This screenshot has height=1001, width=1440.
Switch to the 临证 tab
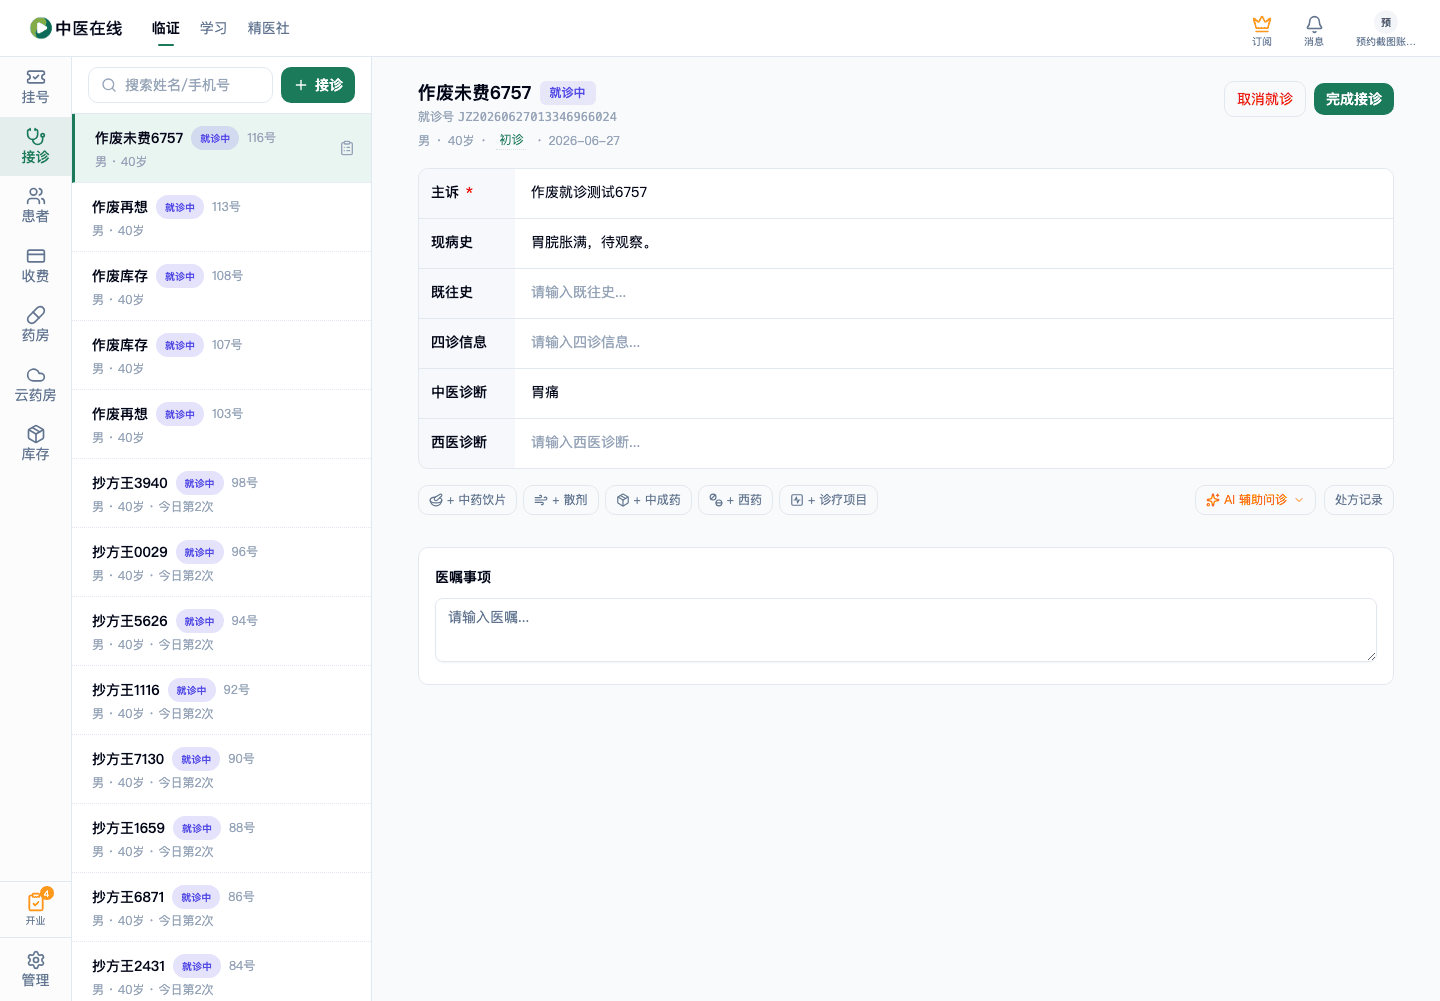[x=166, y=28]
